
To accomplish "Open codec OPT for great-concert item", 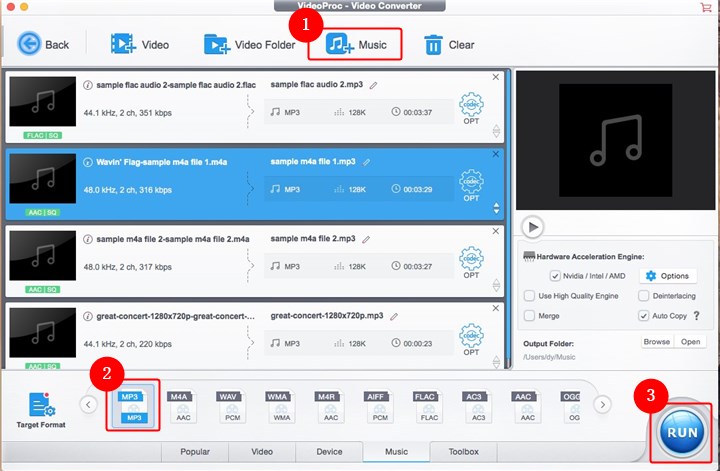I will (x=471, y=340).
